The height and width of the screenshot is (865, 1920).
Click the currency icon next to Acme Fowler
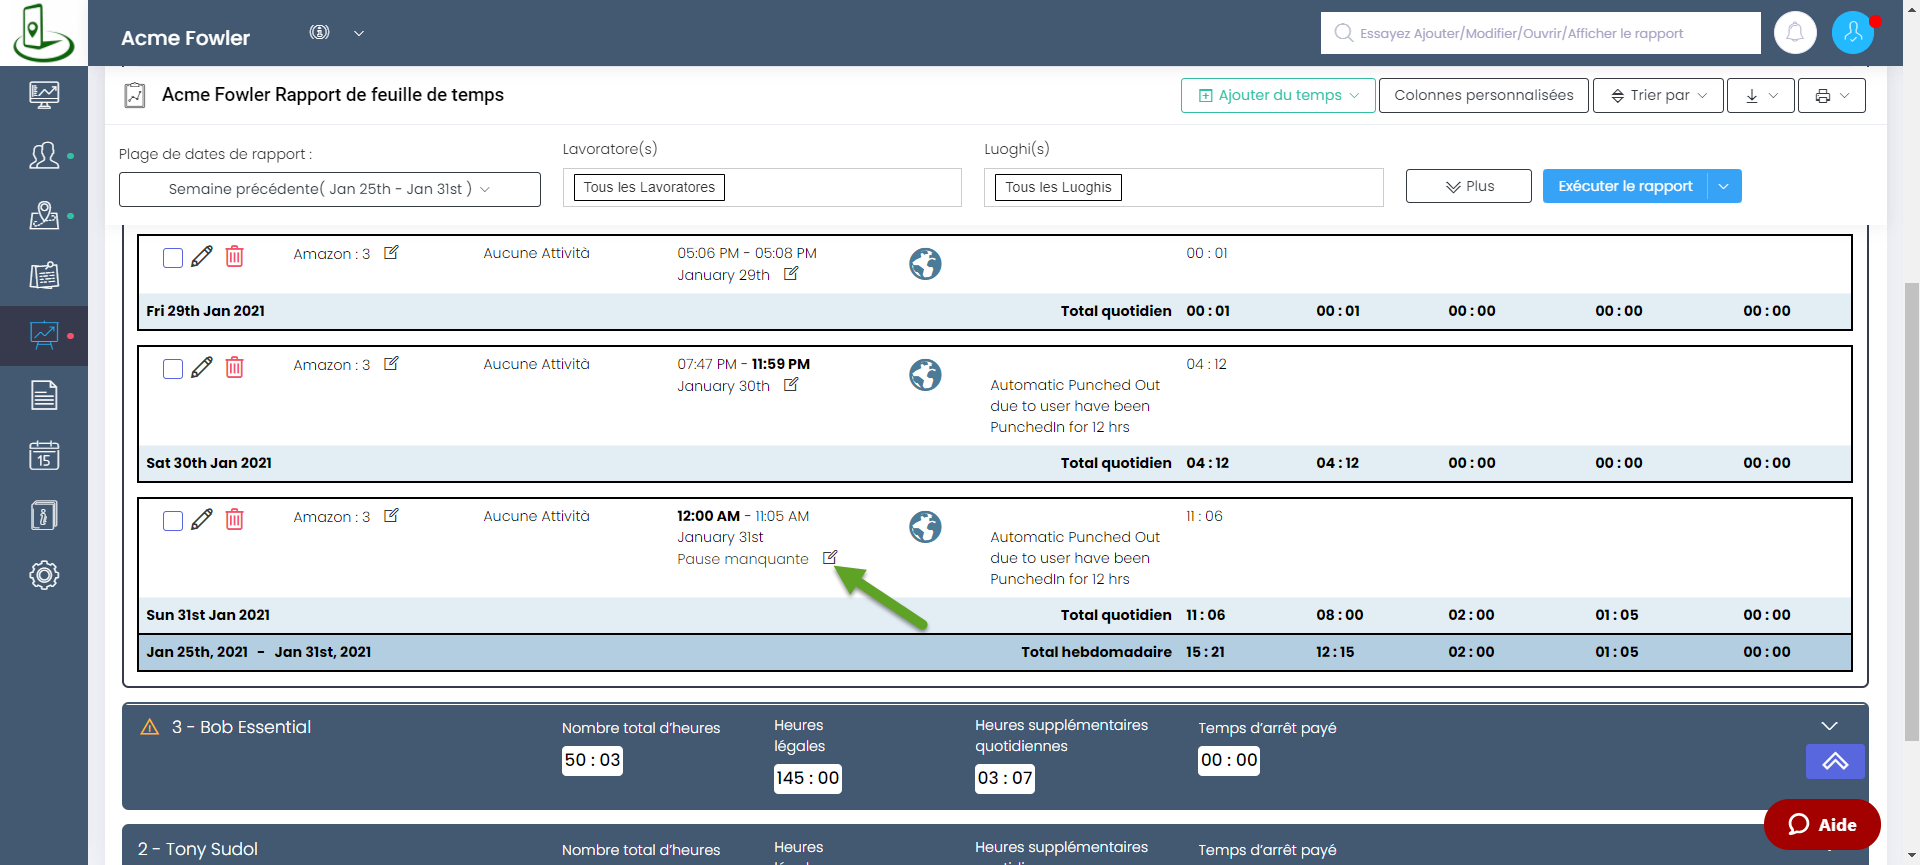pos(320,32)
